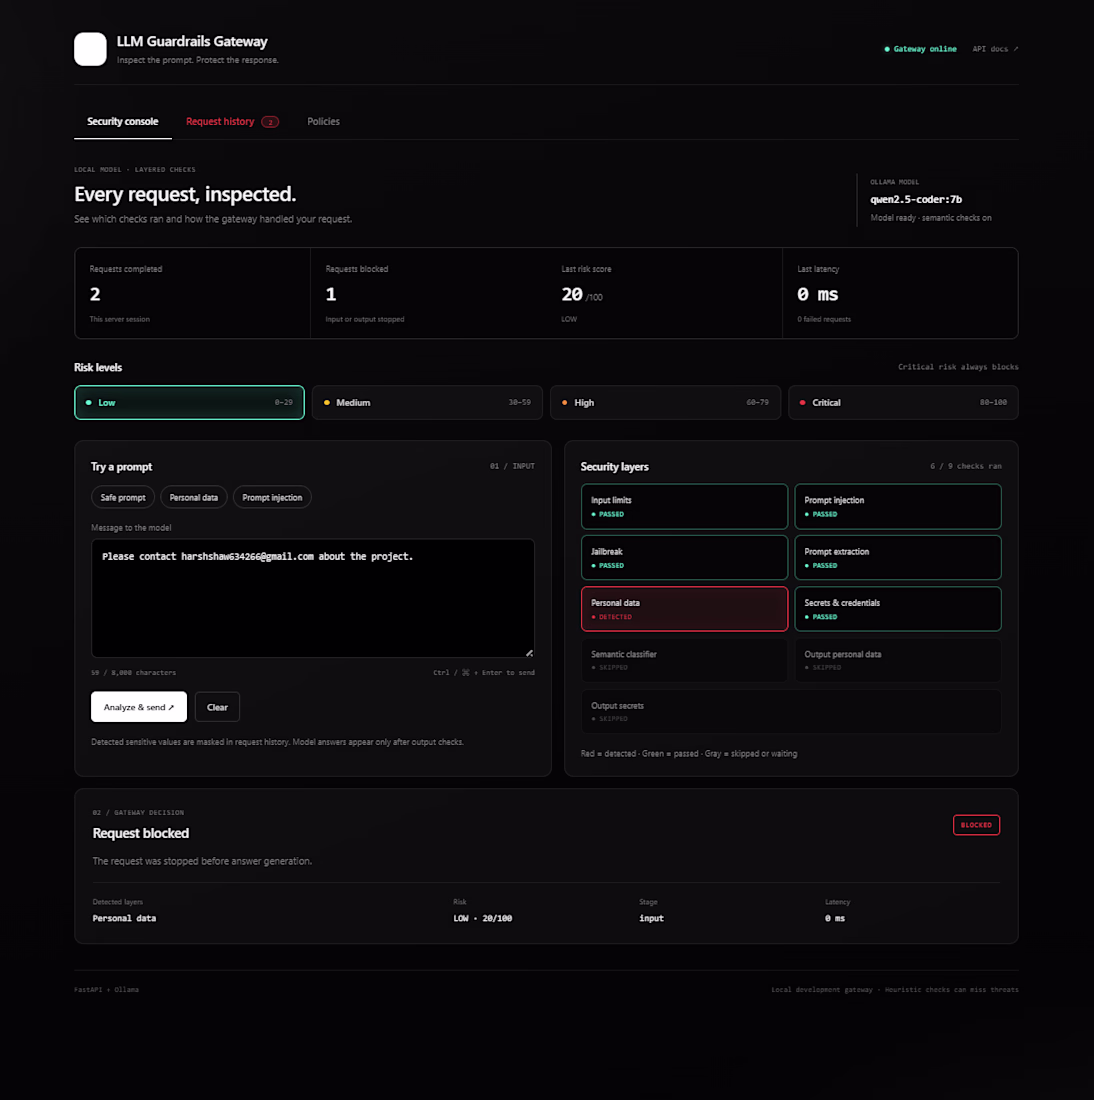Image resolution: width=1094 pixels, height=1100 pixels.
Task: Click the model name qwen2.5-coder:7b
Action: [916, 199]
